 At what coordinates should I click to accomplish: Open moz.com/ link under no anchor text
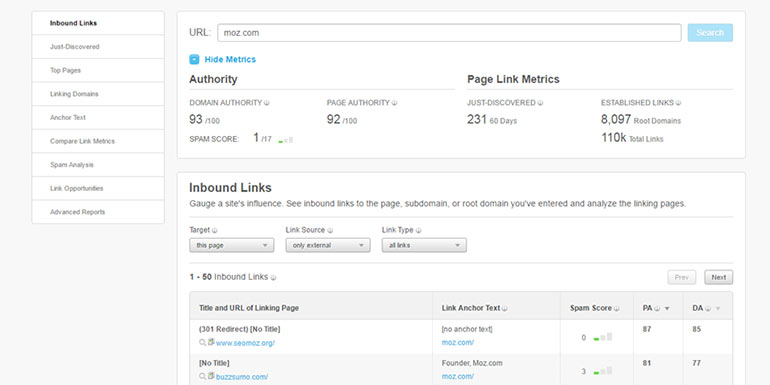point(458,343)
